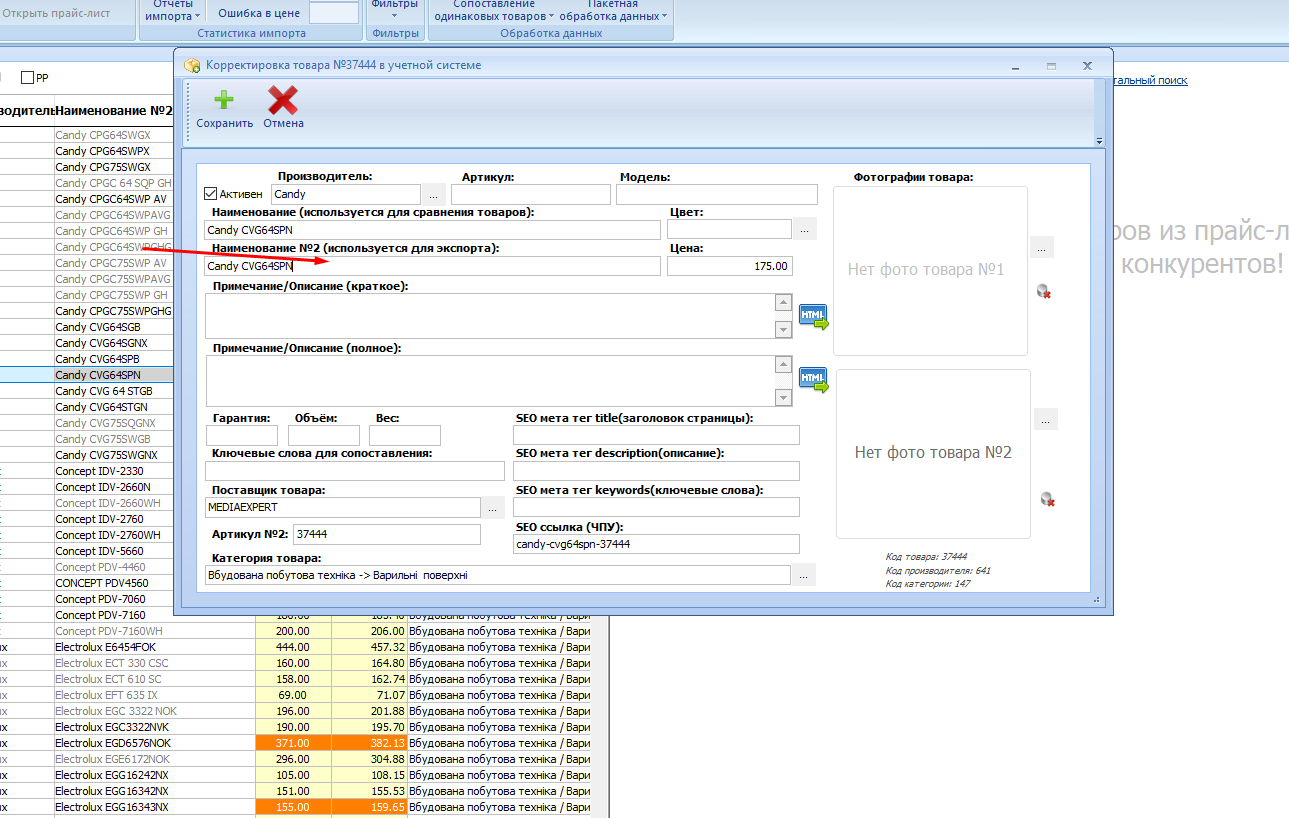Close the Корректировка товара dialog window
Screen dimensions: 1289x818
[1087, 65]
